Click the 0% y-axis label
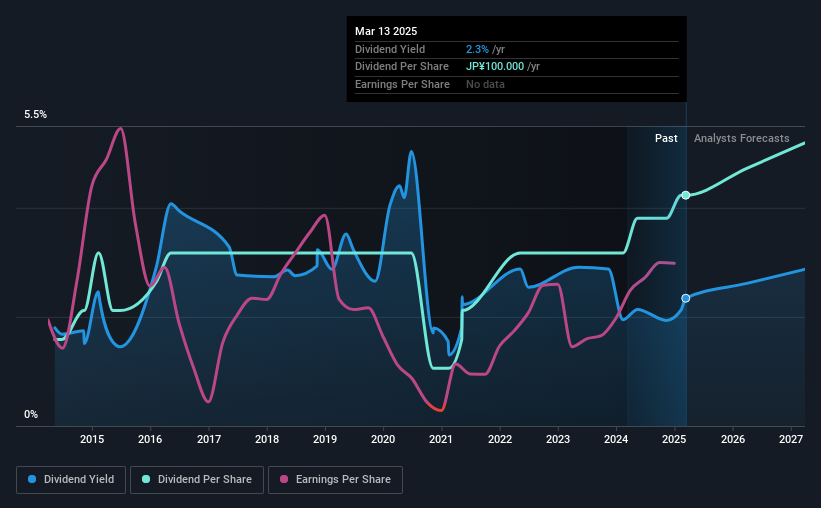Screen dimensions: 821x508 pos(31,414)
